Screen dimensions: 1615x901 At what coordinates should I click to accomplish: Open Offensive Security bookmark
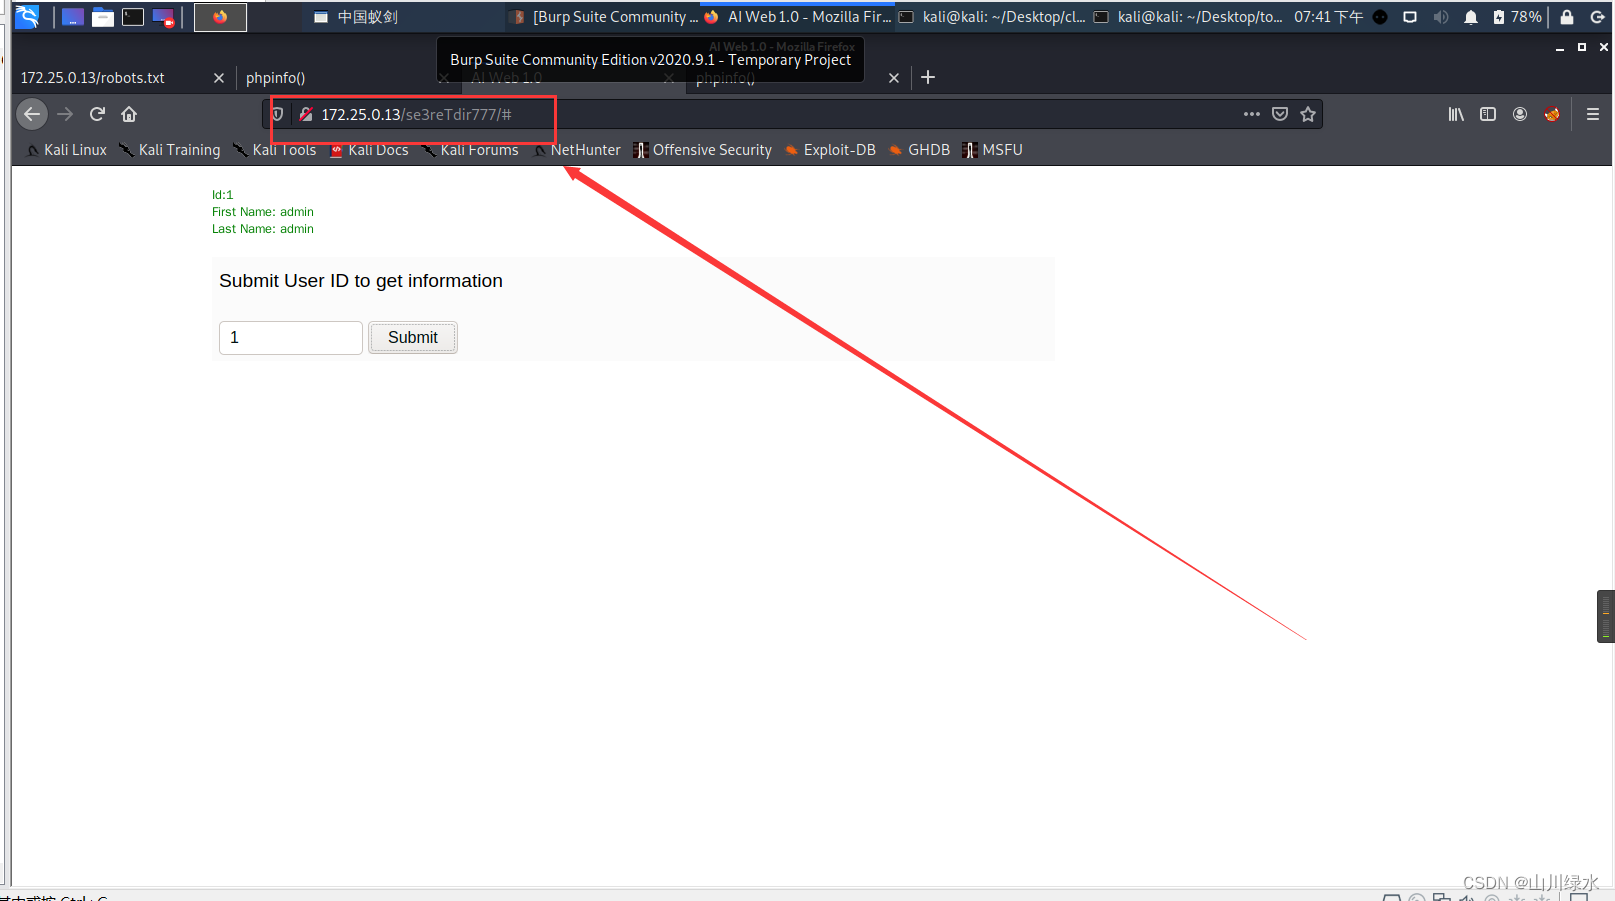tap(702, 150)
